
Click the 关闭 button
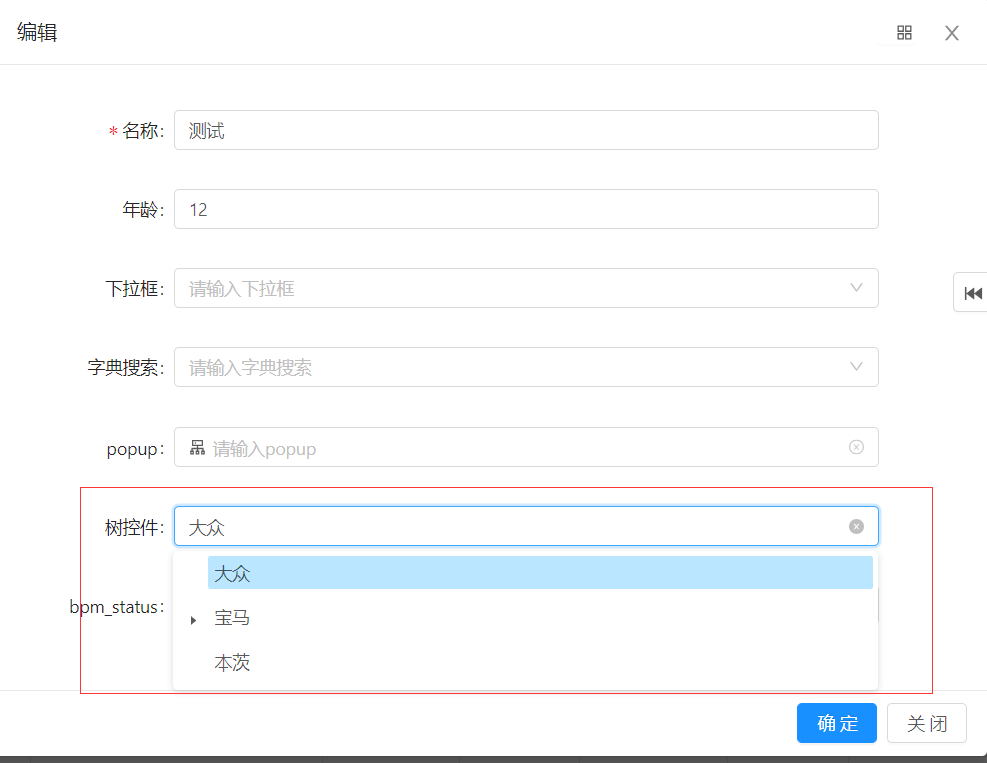point(927,723)
